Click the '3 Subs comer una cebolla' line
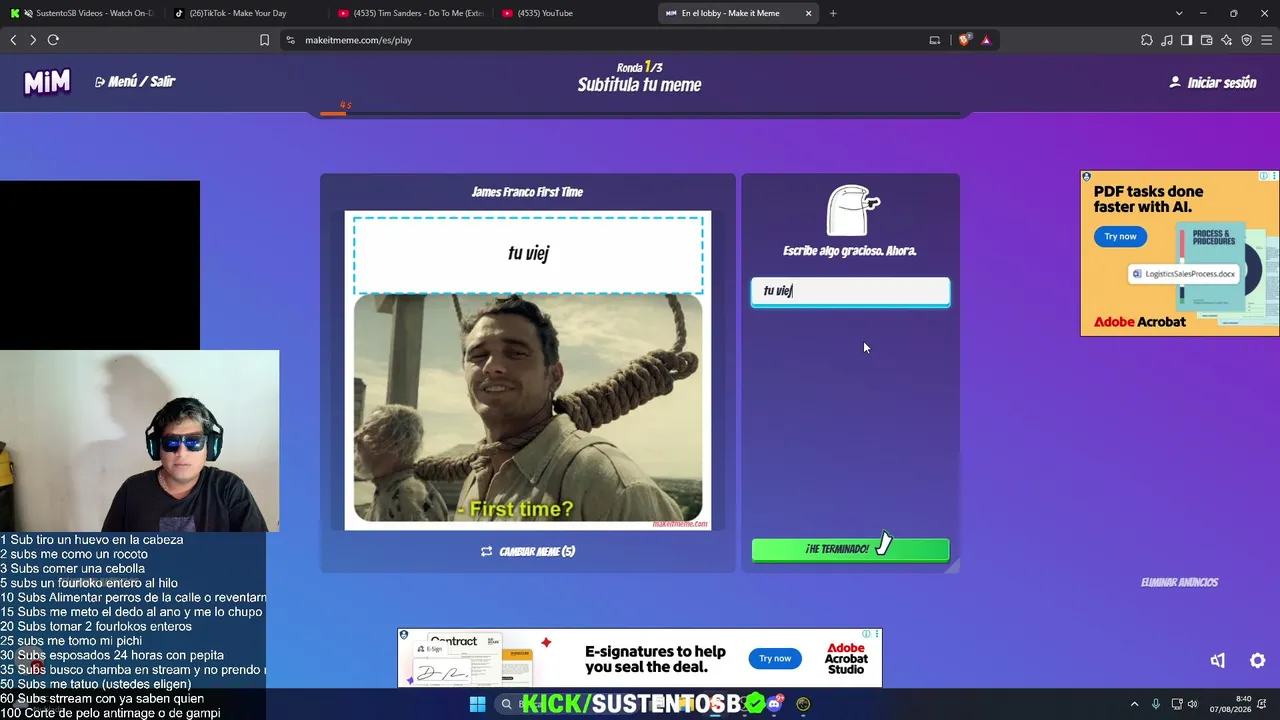The height and width of the screenshot is (720, 1280). coord(73,569)
